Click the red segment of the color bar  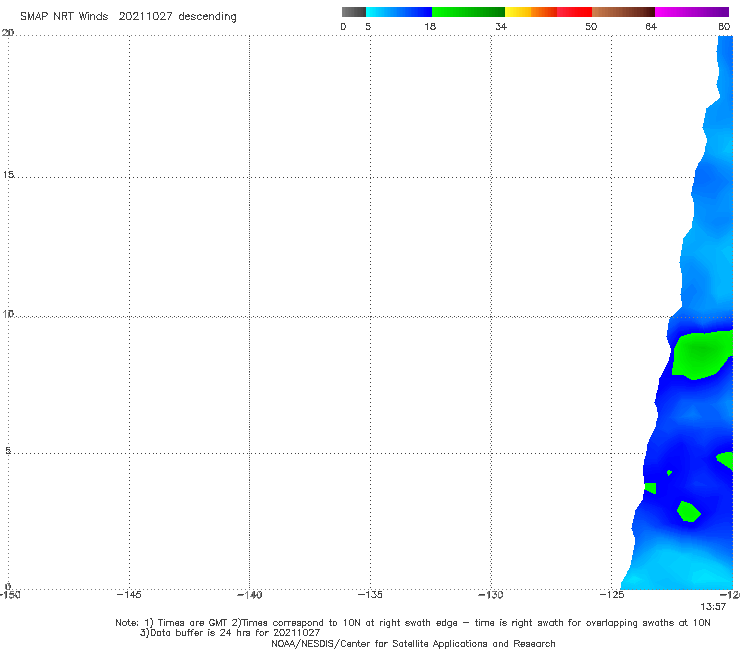(x=574, y=12)
